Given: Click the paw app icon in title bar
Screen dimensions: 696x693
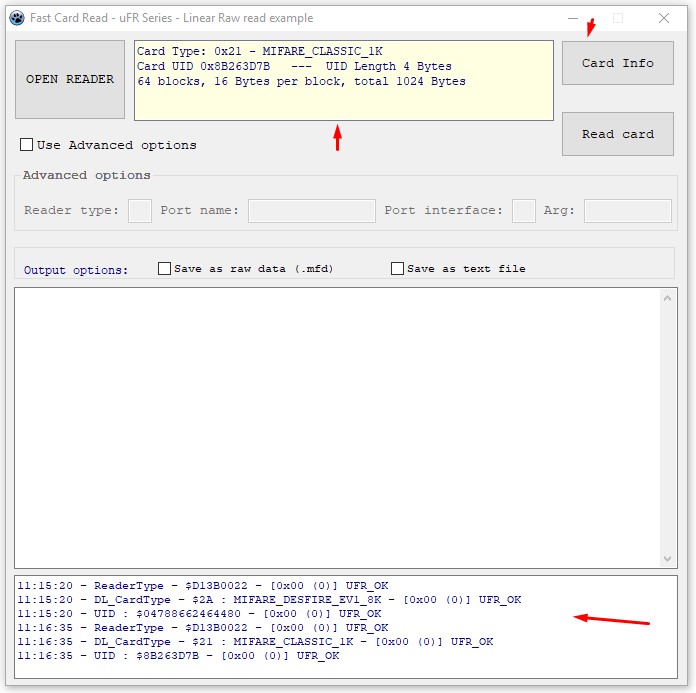Looking at the screenshot, I should pos(17,18).
